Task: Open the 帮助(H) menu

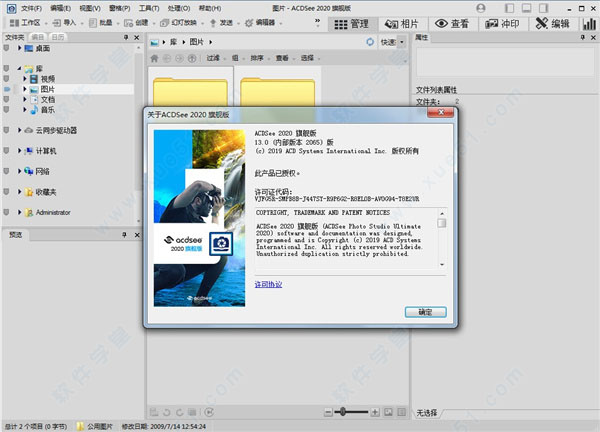Action: point(210,8)
